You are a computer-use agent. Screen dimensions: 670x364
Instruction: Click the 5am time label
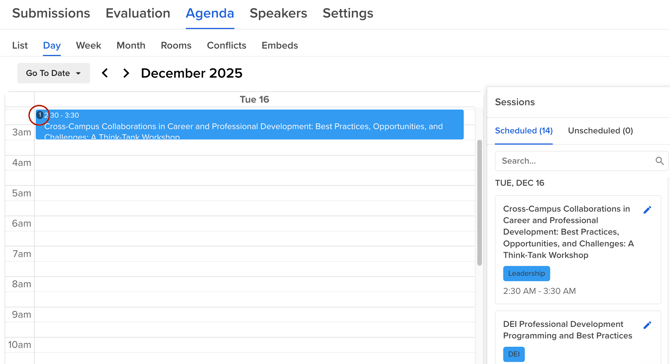pyautogui.click(x=21, y=193)
